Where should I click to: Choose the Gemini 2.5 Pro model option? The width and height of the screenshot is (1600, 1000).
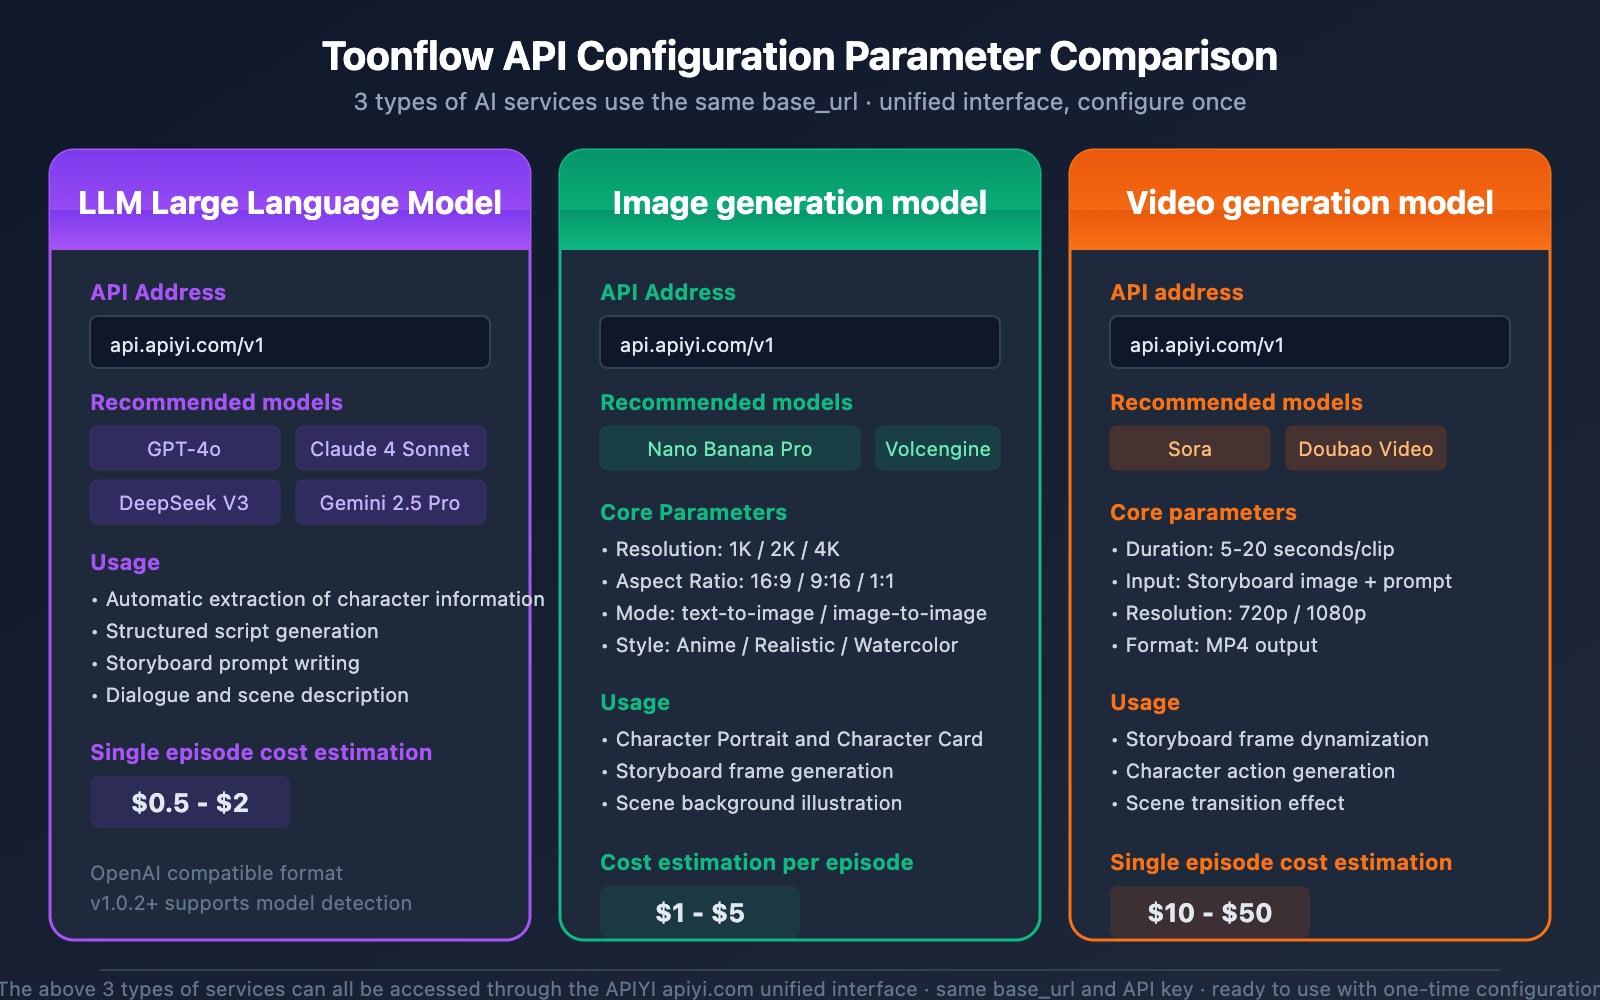pyautogui.click(x=390, y=502)
